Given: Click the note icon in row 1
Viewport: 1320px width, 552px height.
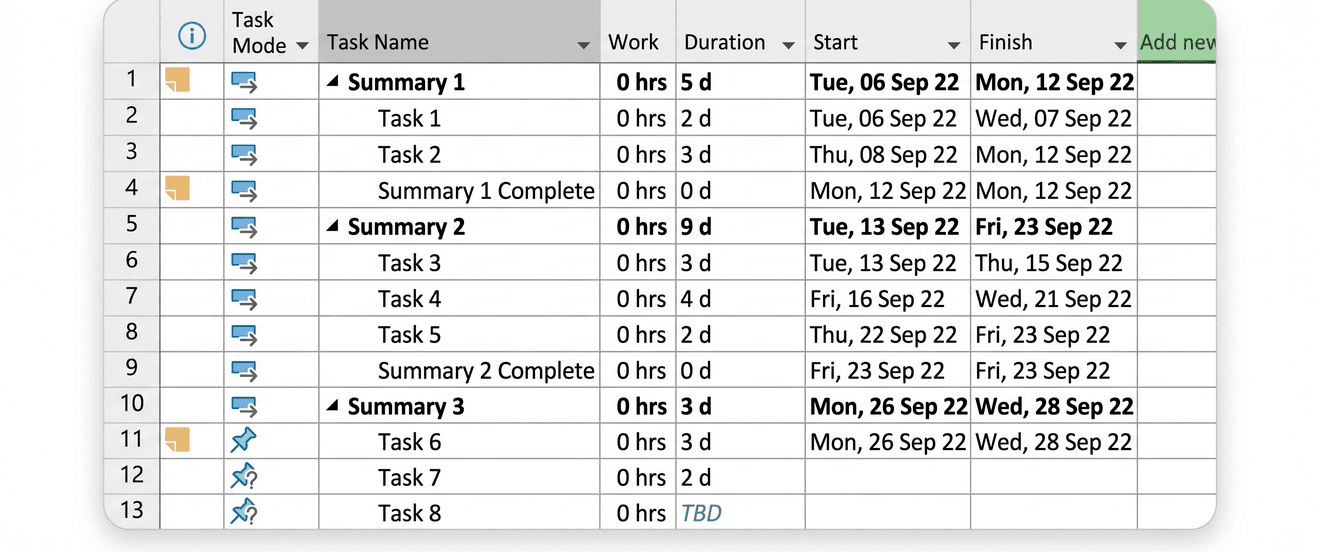Looking at the screenshot, I should [x=177, y=80].
